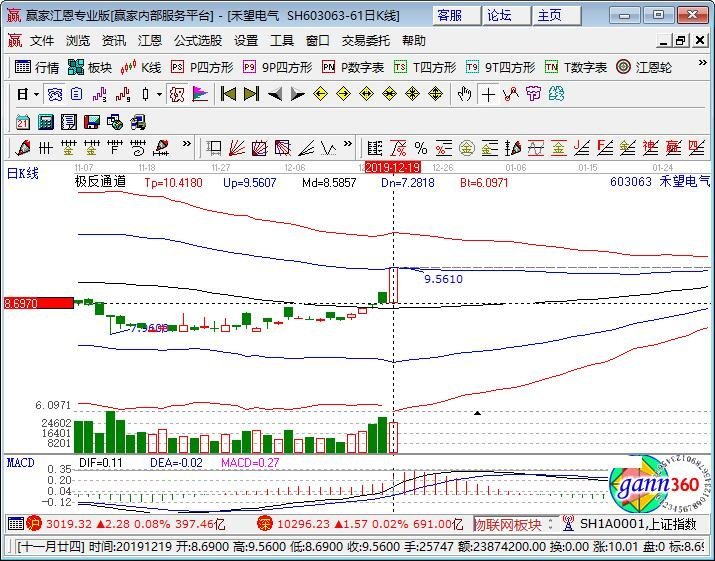Open the 9T四方形 tool

pyautogui.click(x=500, y=68)
